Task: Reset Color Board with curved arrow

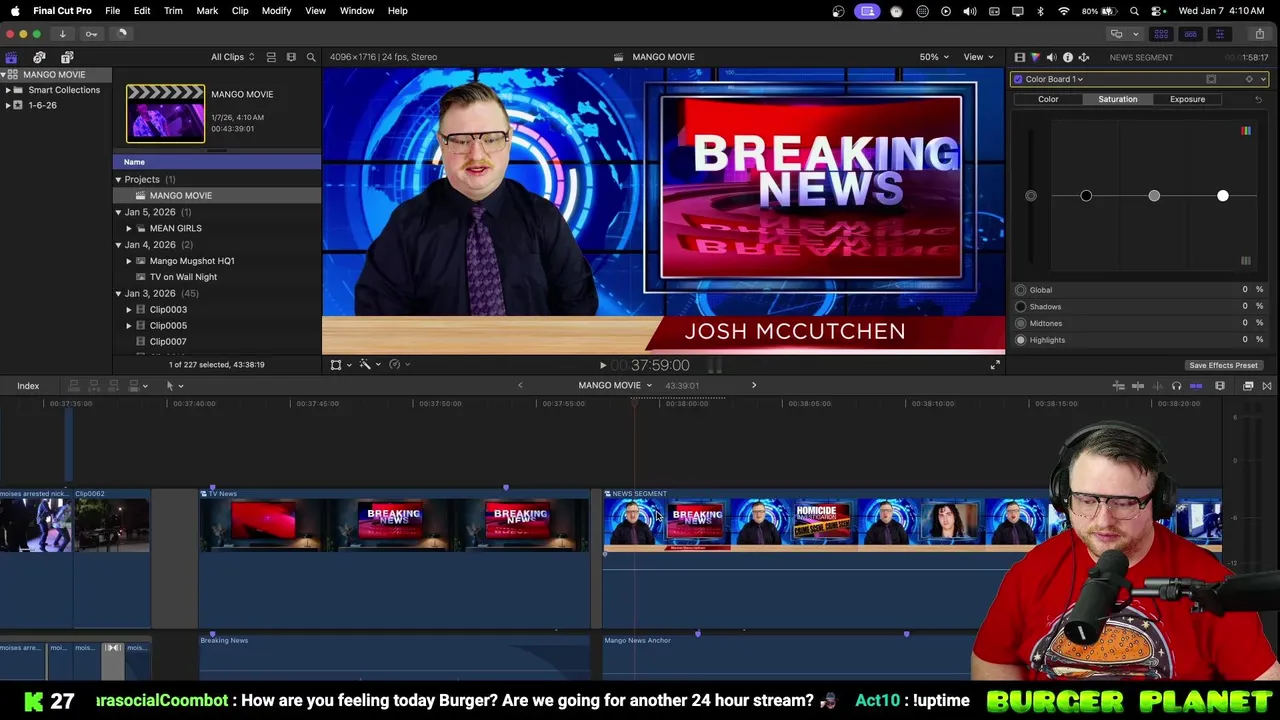Action: tap(1258, 99)
